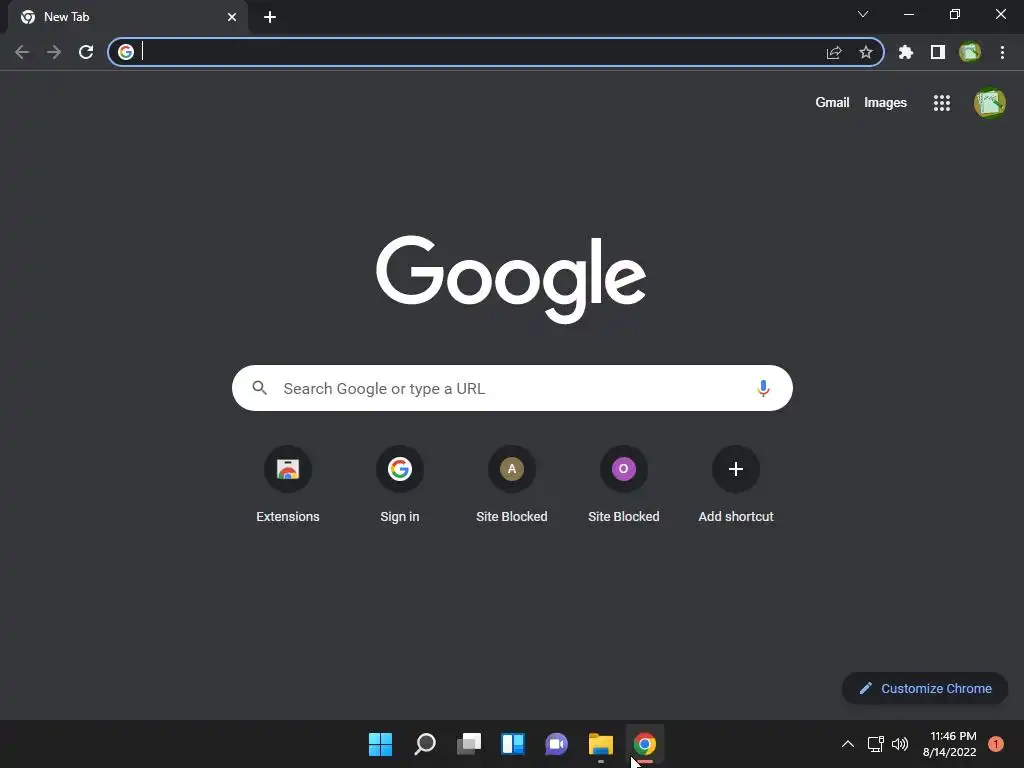This screenshot has height=768, width=1024.
Task: Reload the page with the refresh icon
Action: 86,52
